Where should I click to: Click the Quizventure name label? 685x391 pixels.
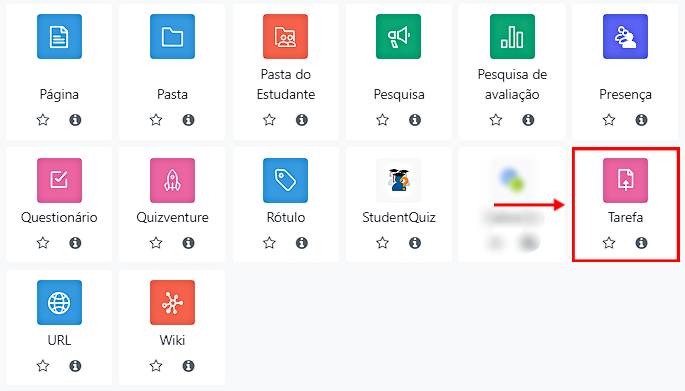click(173, 217)
